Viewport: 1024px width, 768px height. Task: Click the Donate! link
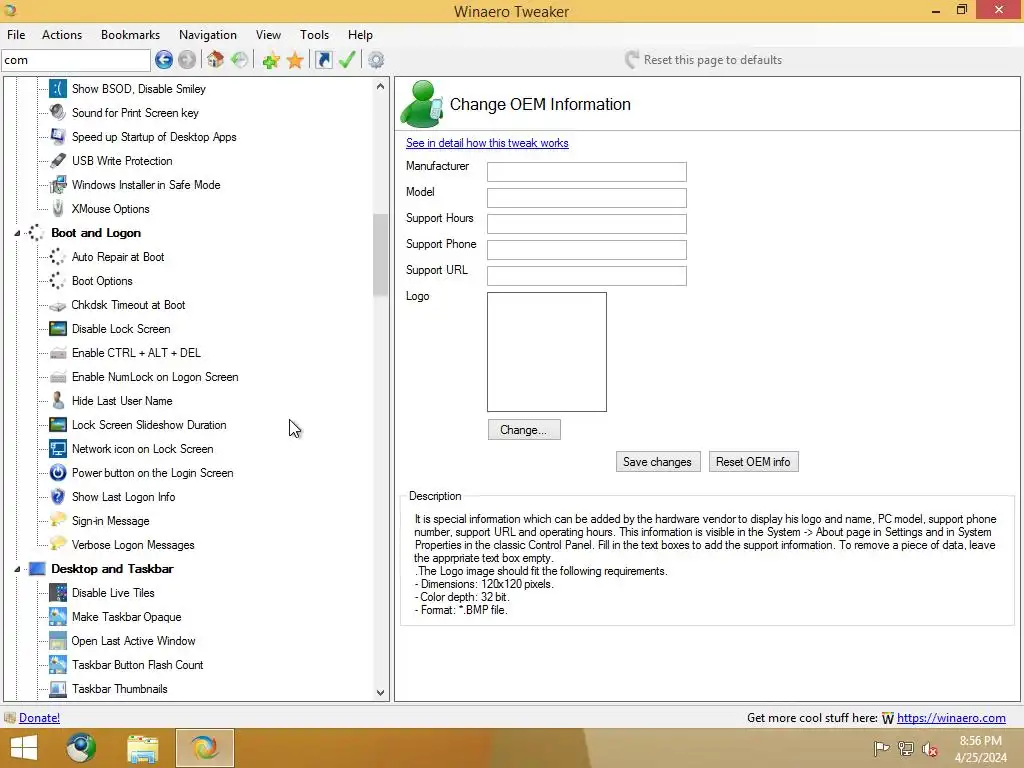[x=39, y=718]
